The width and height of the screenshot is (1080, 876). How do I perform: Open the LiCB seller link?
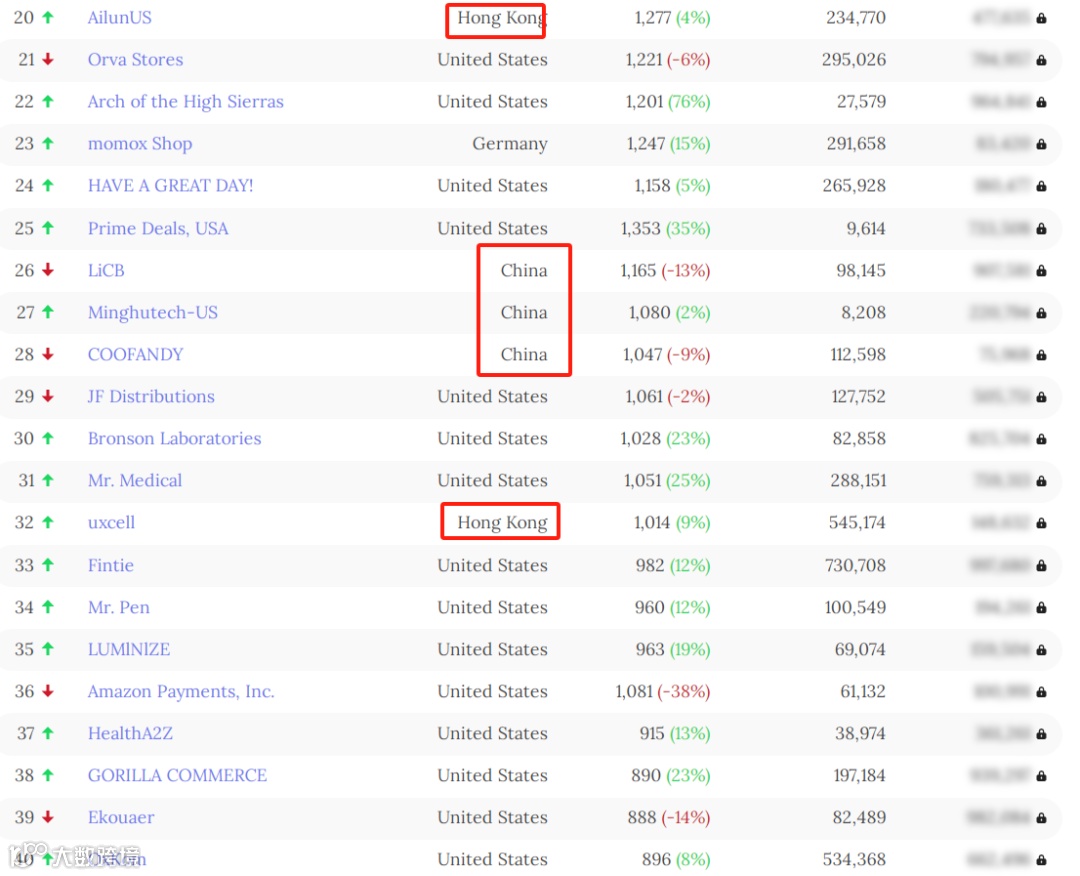[x=106, y=271]
